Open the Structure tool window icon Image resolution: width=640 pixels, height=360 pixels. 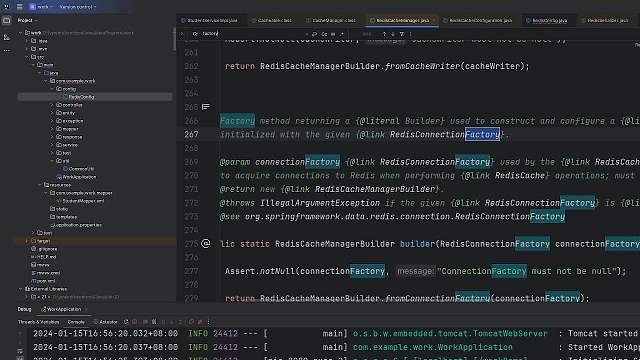coord(7,37)
